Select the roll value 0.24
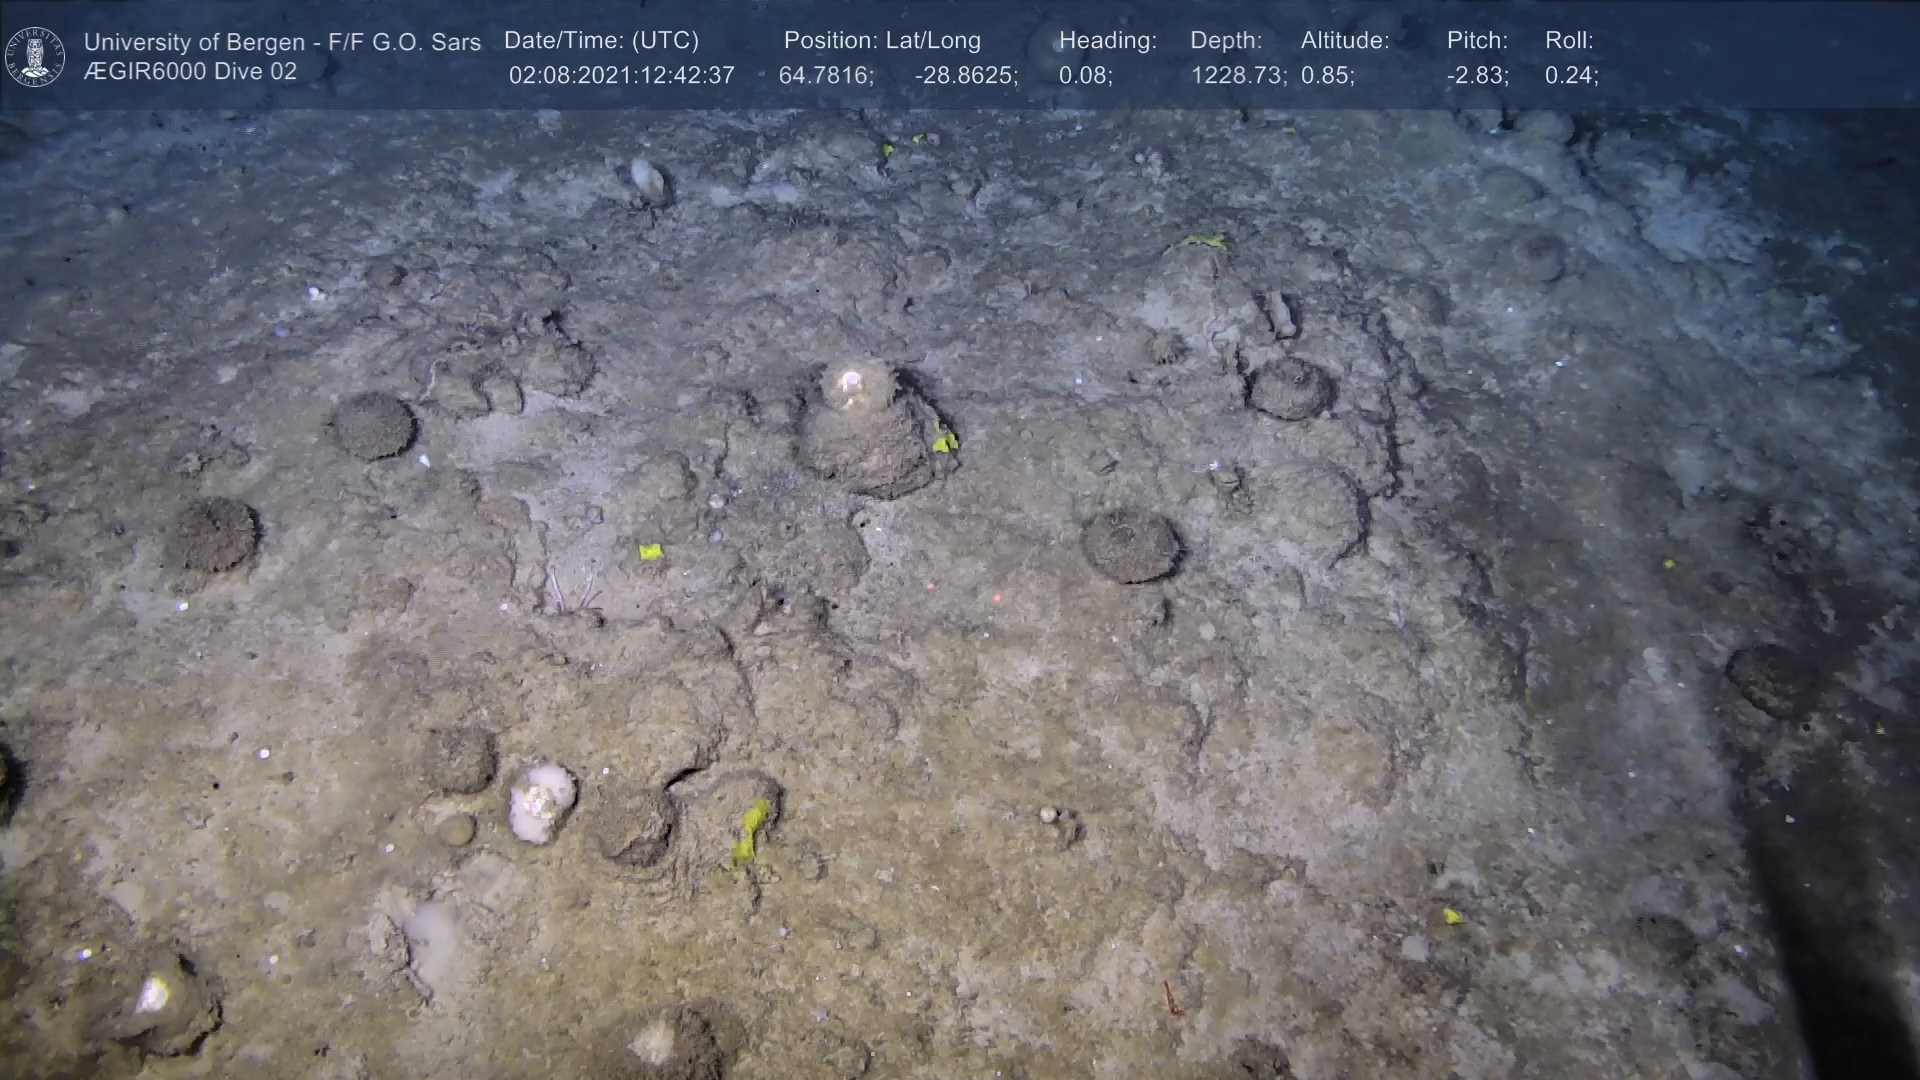The height and width of the screenshot is (1080, 1920). click(1571, 76)
